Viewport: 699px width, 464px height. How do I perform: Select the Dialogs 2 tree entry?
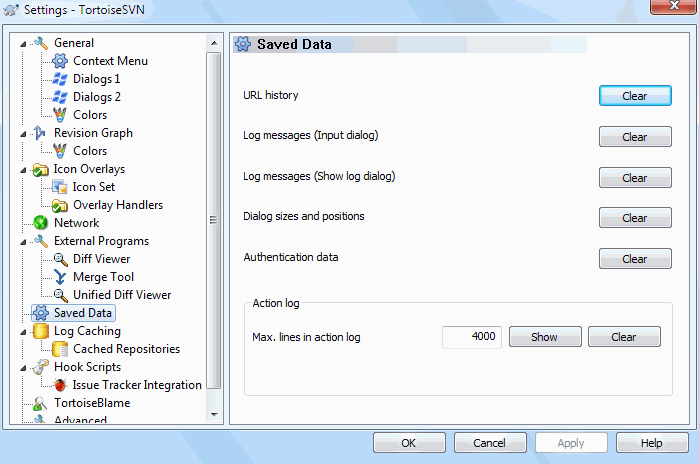tap(97, 97)
